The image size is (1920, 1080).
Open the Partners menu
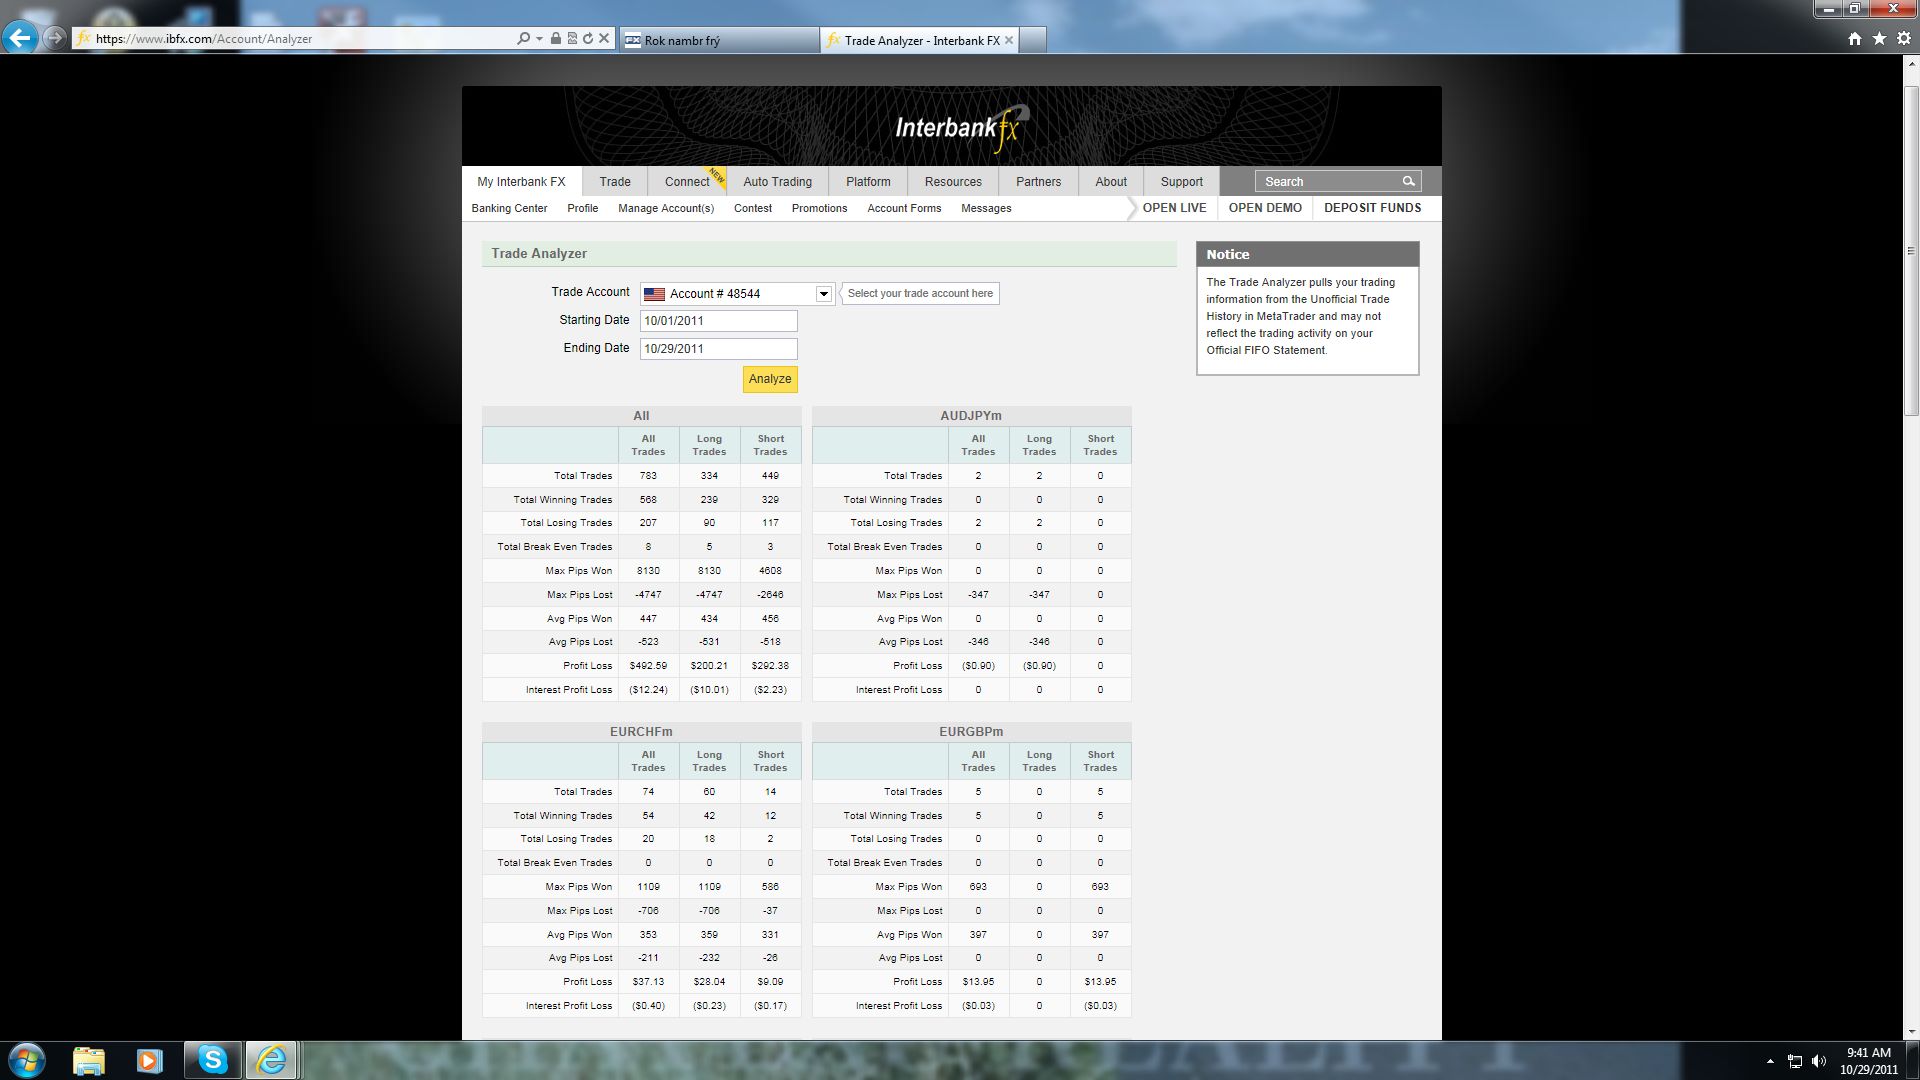[x=1038, y=181]
